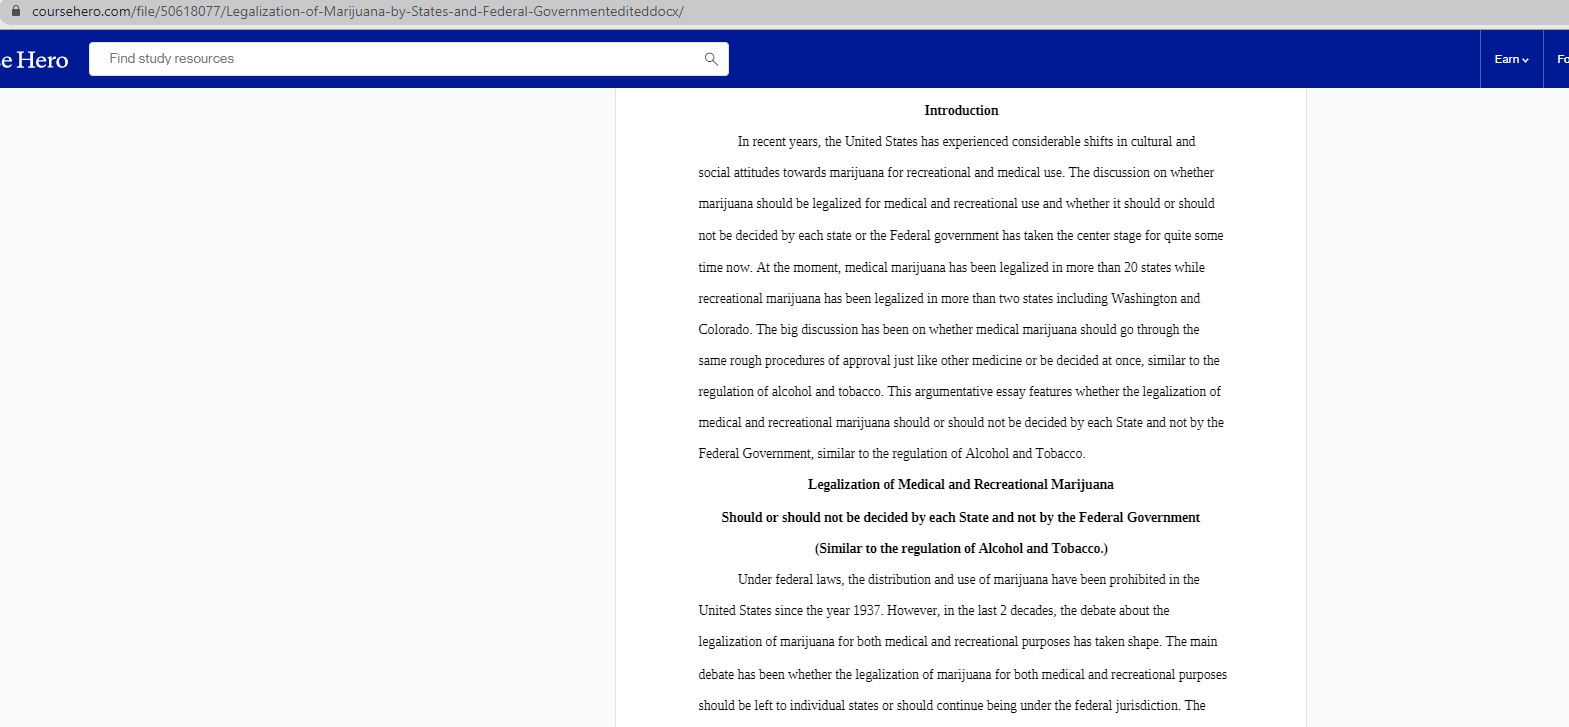Click the line starting "social attitudes towards marijuana"

[956, 173]
